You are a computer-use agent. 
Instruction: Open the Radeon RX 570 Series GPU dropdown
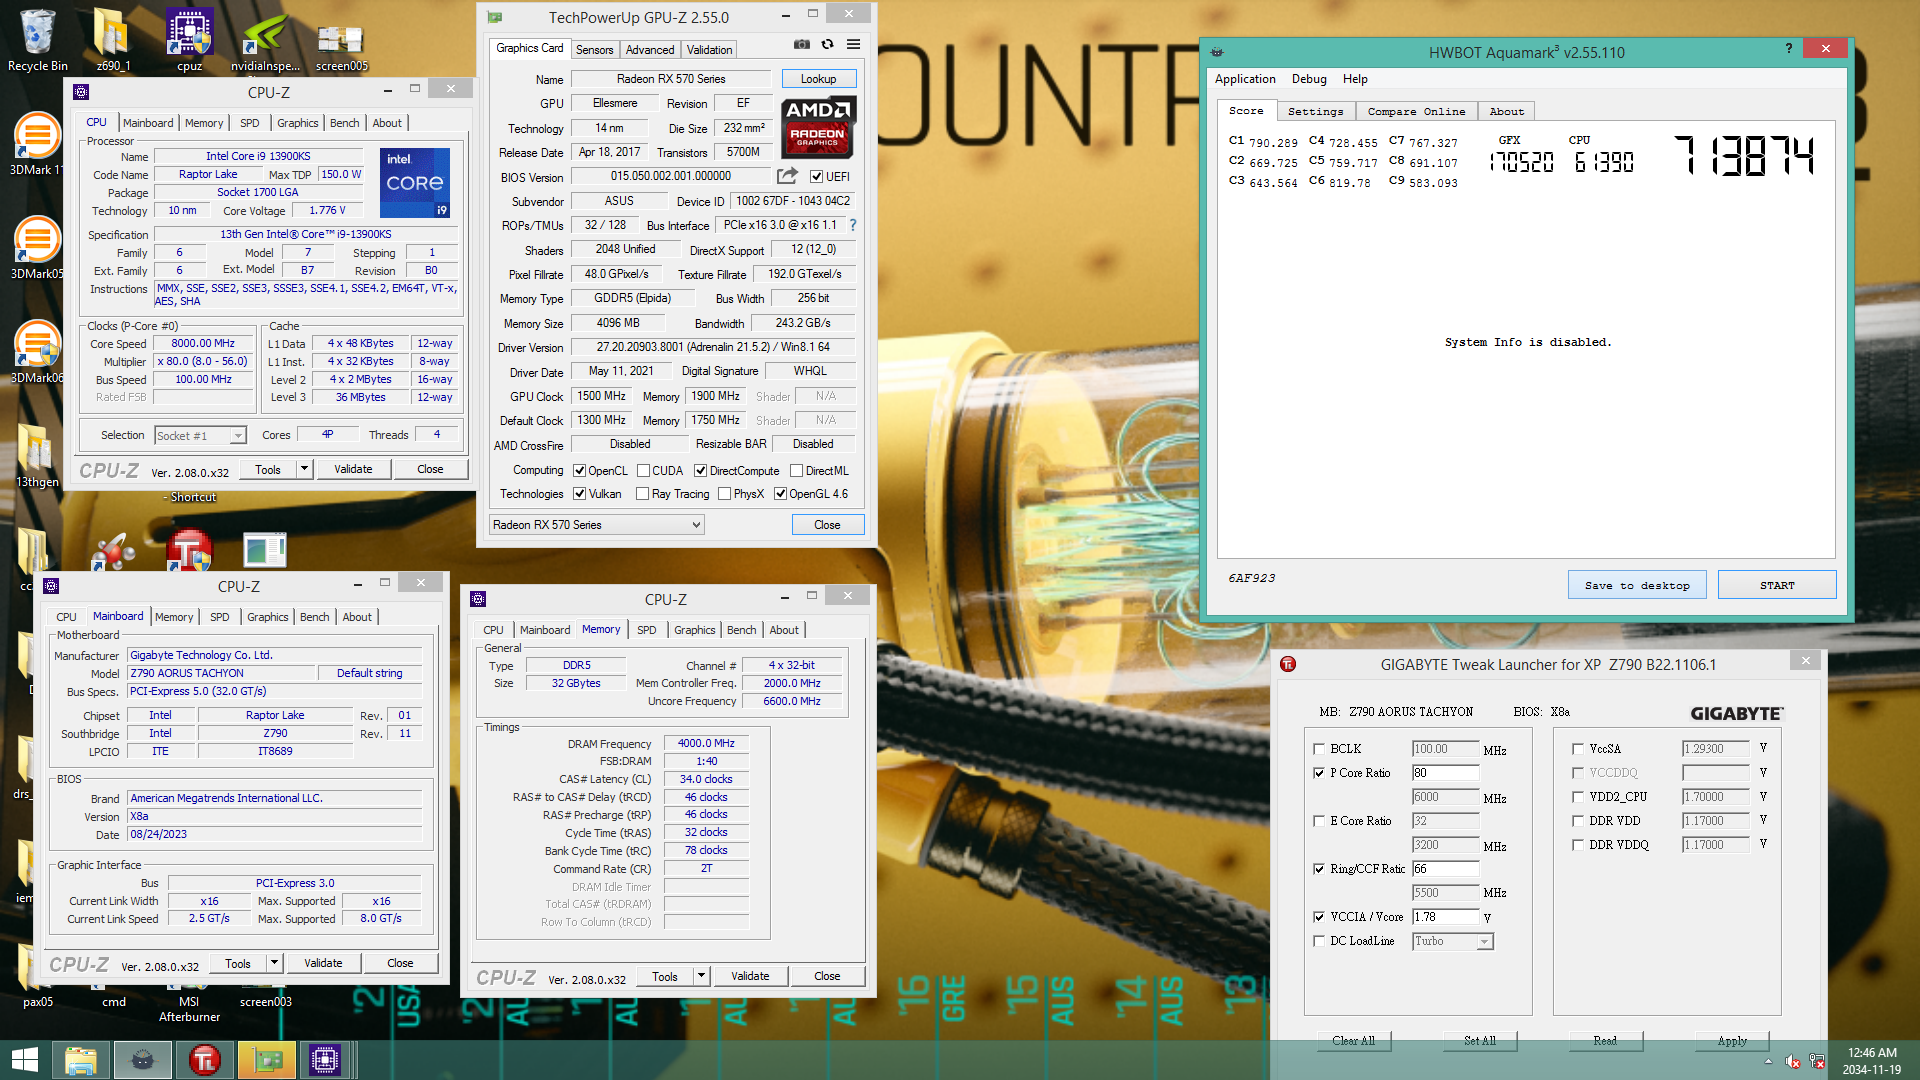597,525
